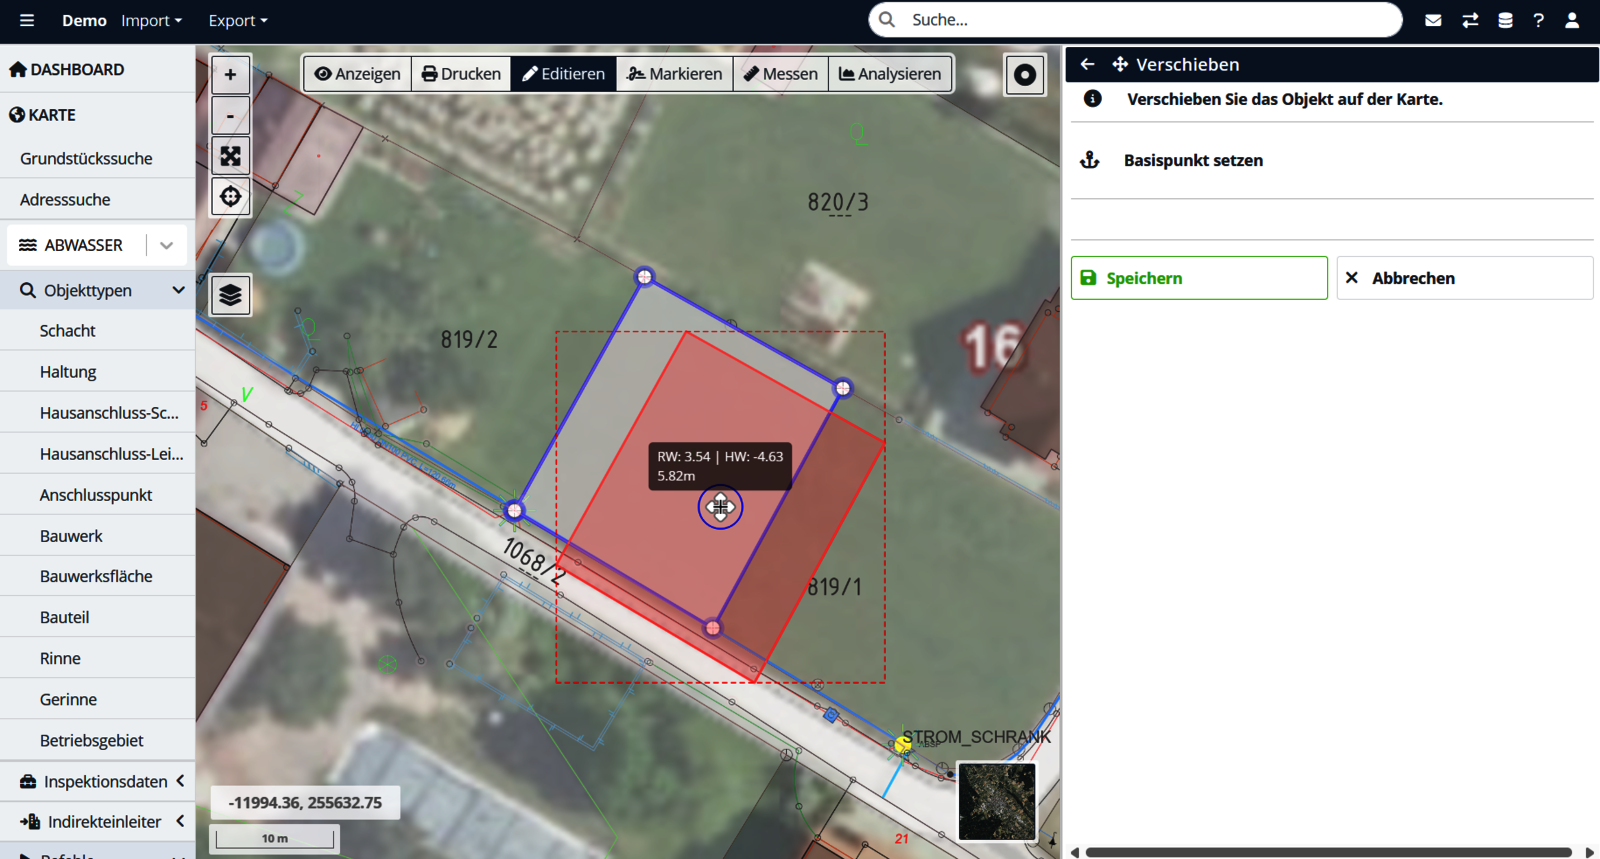Open Grundstückssuche in the sidebar
Viewport: 1600px width, 859px height.
86,158
